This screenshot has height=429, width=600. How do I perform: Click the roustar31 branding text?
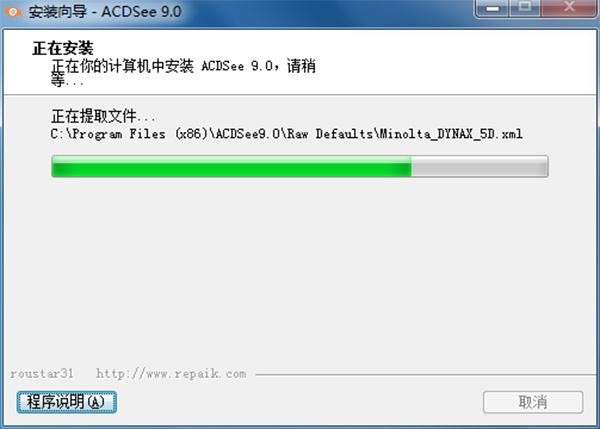(x=41, y=374)
